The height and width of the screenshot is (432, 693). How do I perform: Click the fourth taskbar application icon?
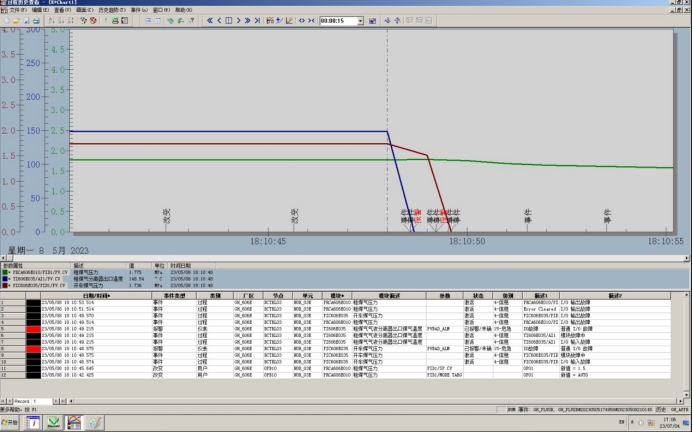click(x=95, y=423)
